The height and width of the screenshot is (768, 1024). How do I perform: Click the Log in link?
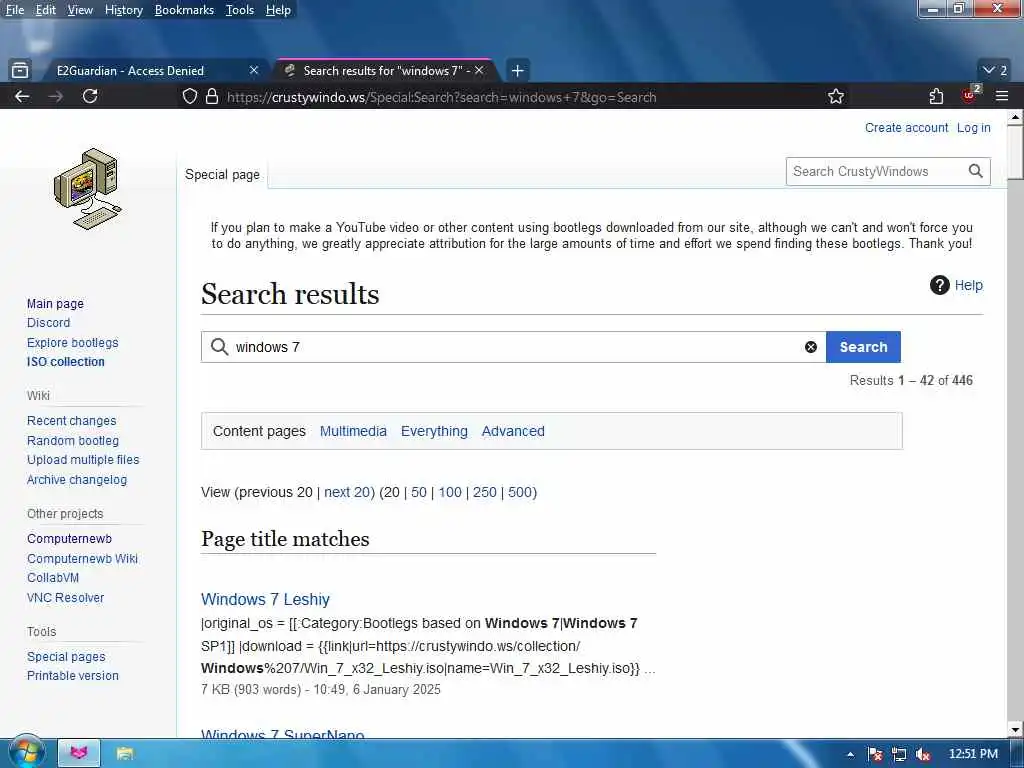pyautogui.click(x=974, y=128)
